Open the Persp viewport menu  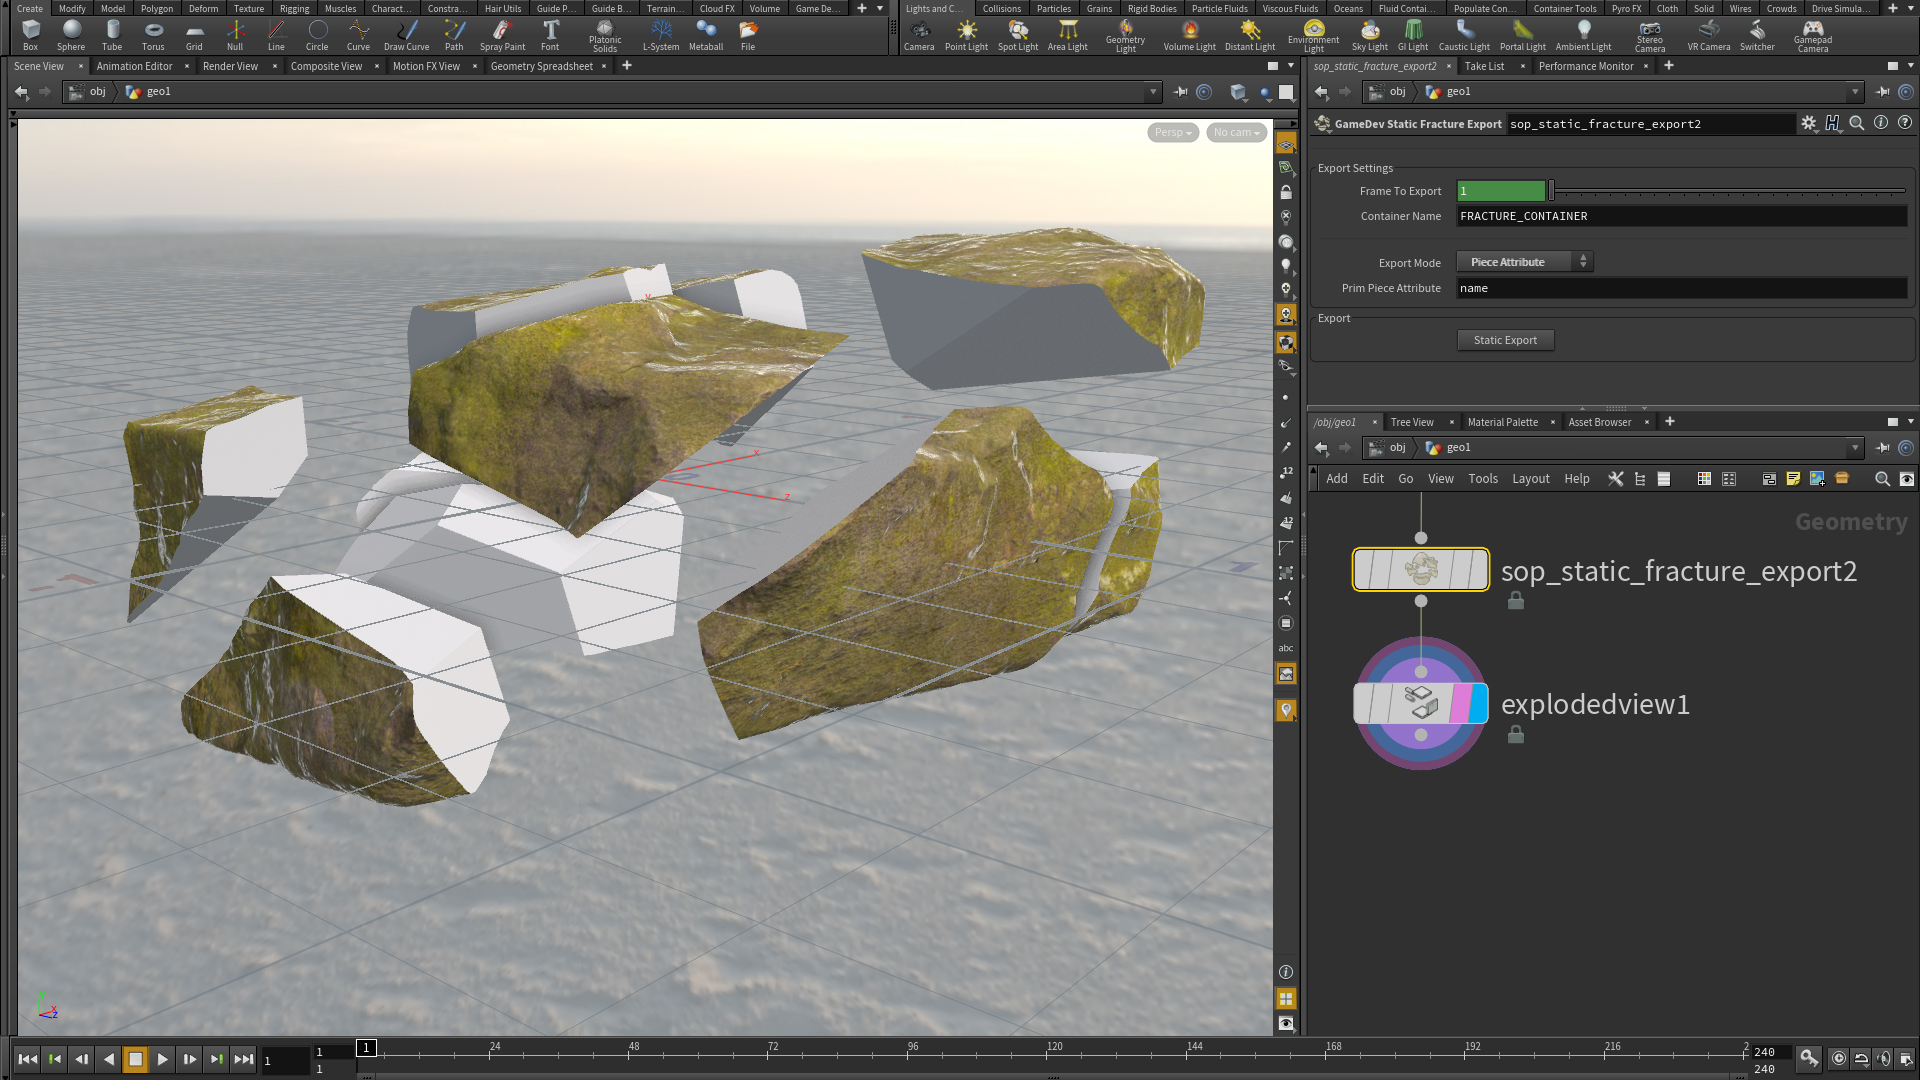click(x=1172, y=132)
